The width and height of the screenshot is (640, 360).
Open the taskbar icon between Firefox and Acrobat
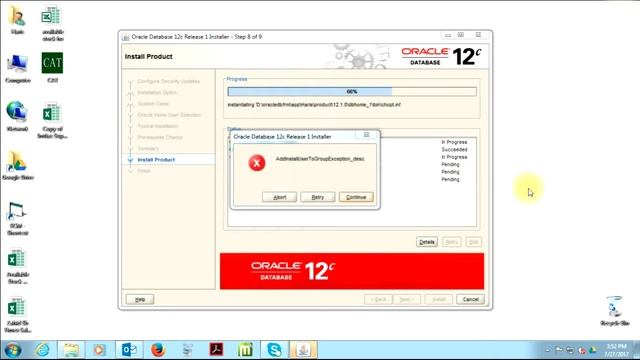pos(187,350)
